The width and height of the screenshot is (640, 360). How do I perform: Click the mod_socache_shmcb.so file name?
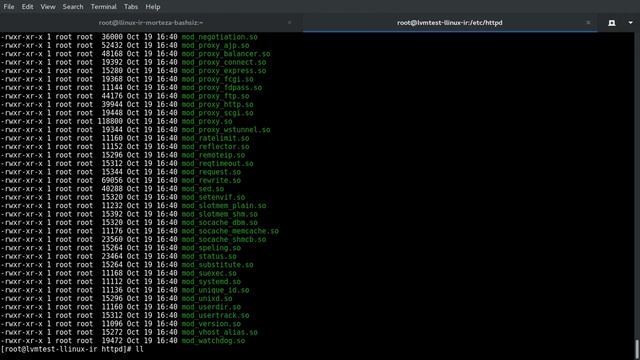click(224, 240)
